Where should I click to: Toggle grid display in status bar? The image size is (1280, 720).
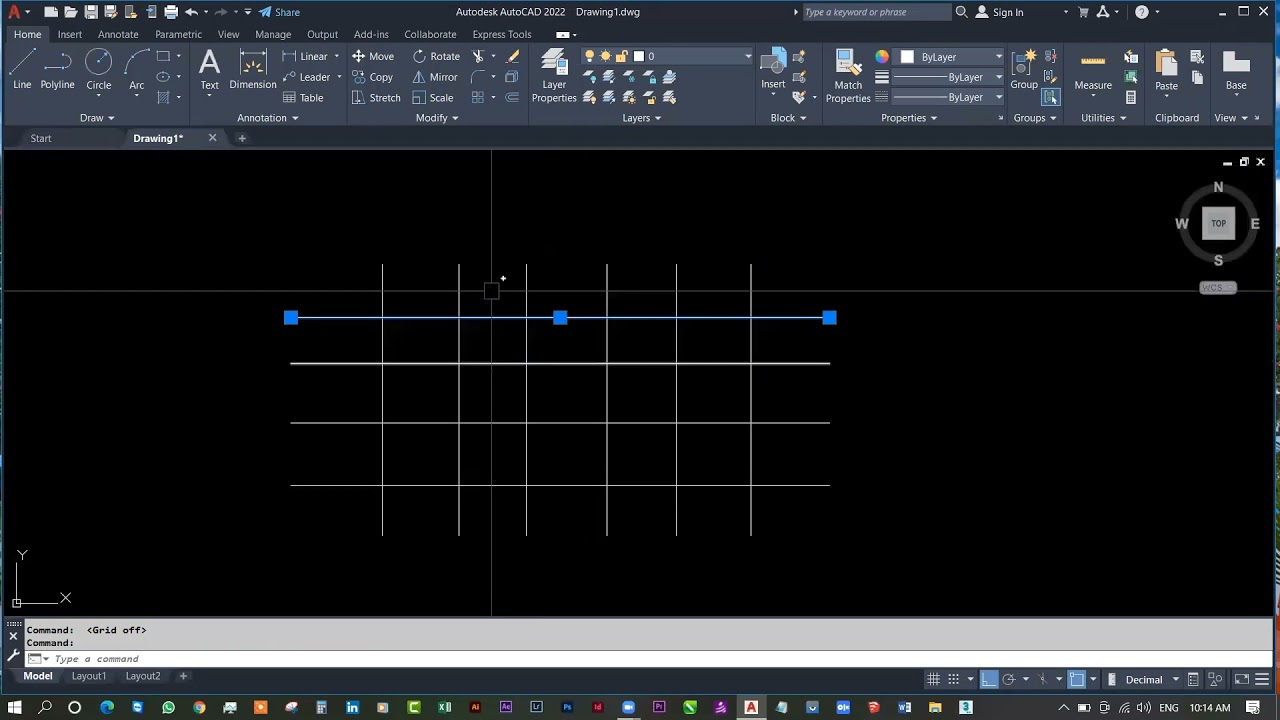pos(934,680)
